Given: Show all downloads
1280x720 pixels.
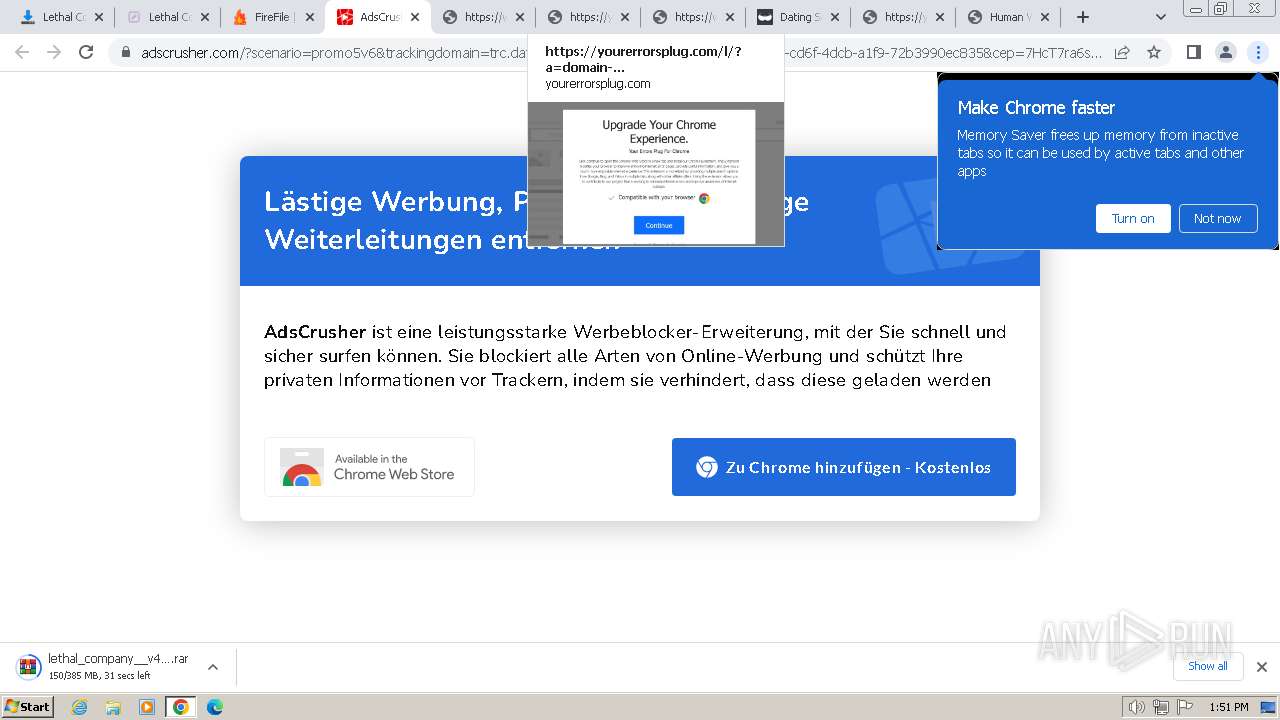Looking at the screenshot, I should 1208,666.
